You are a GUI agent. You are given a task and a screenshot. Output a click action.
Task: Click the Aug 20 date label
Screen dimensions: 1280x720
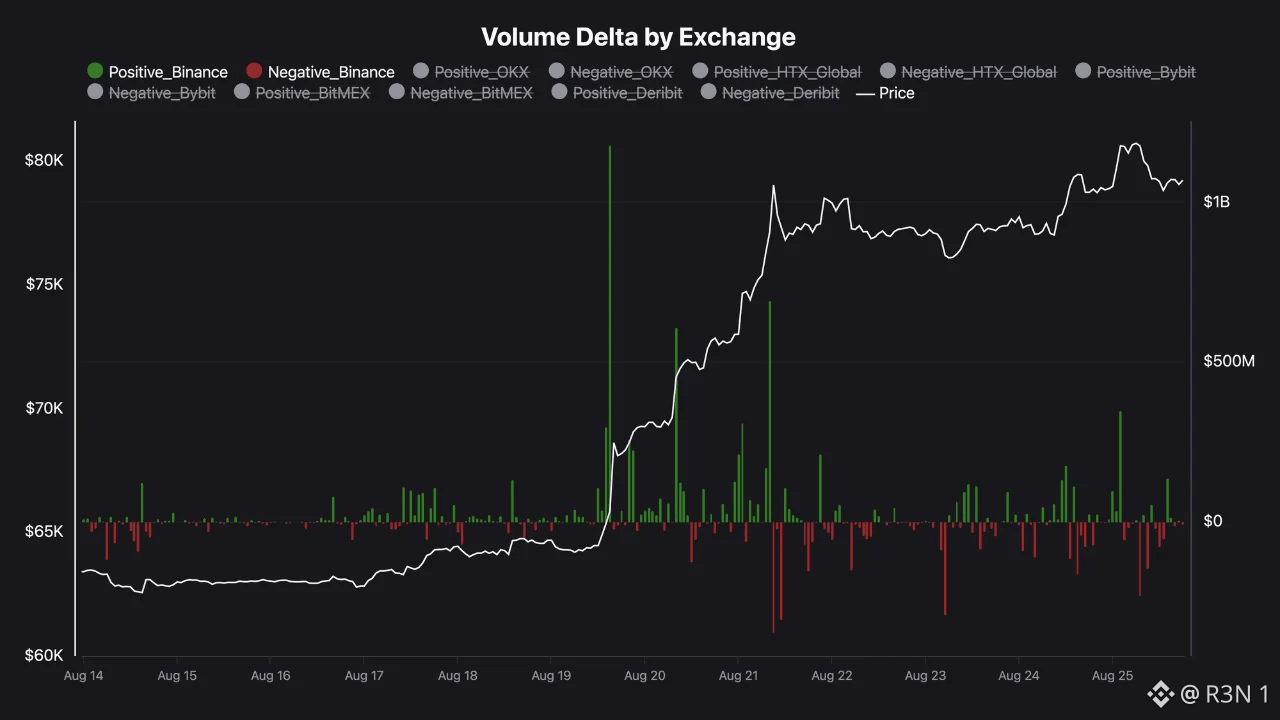pyautogui.click(x=645, y=676)
